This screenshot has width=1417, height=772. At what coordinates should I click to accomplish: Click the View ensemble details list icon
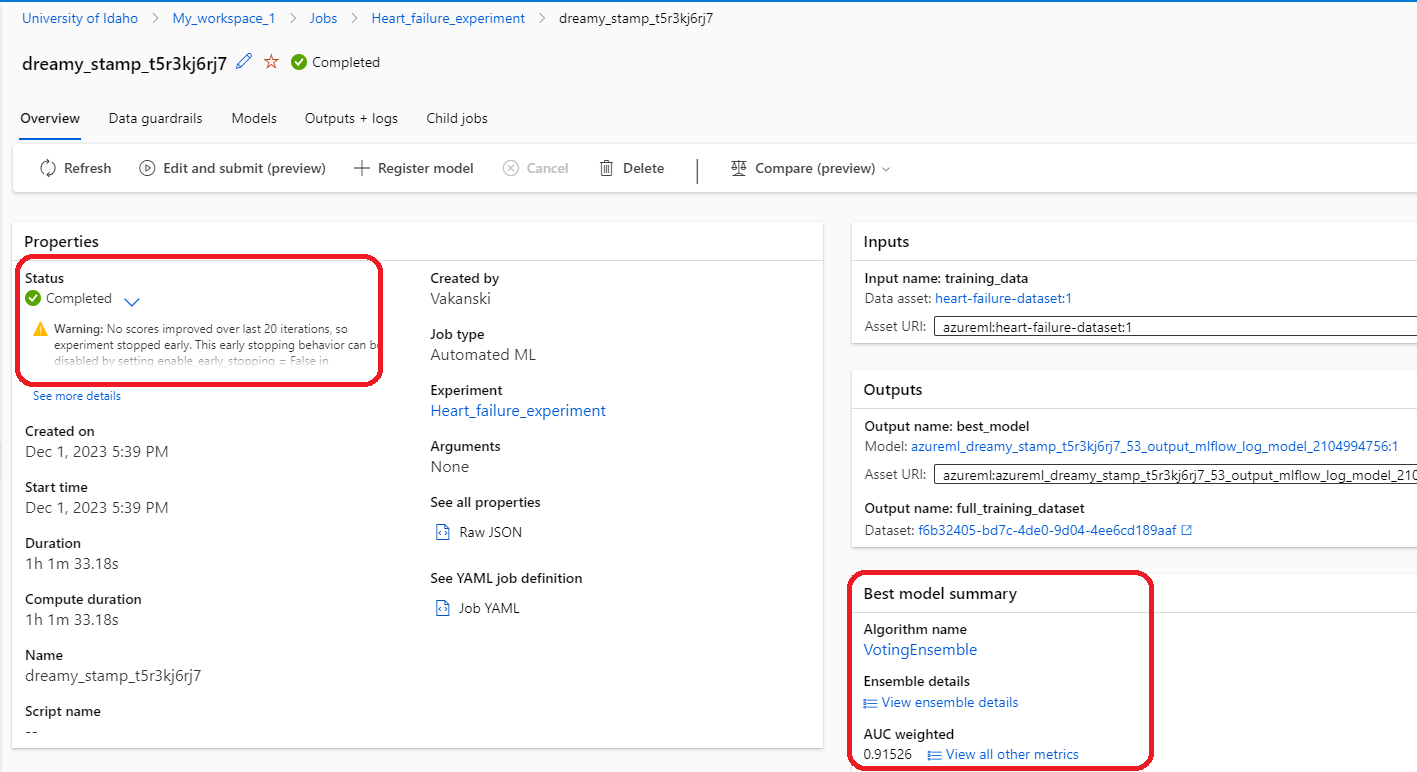(870, 703)
